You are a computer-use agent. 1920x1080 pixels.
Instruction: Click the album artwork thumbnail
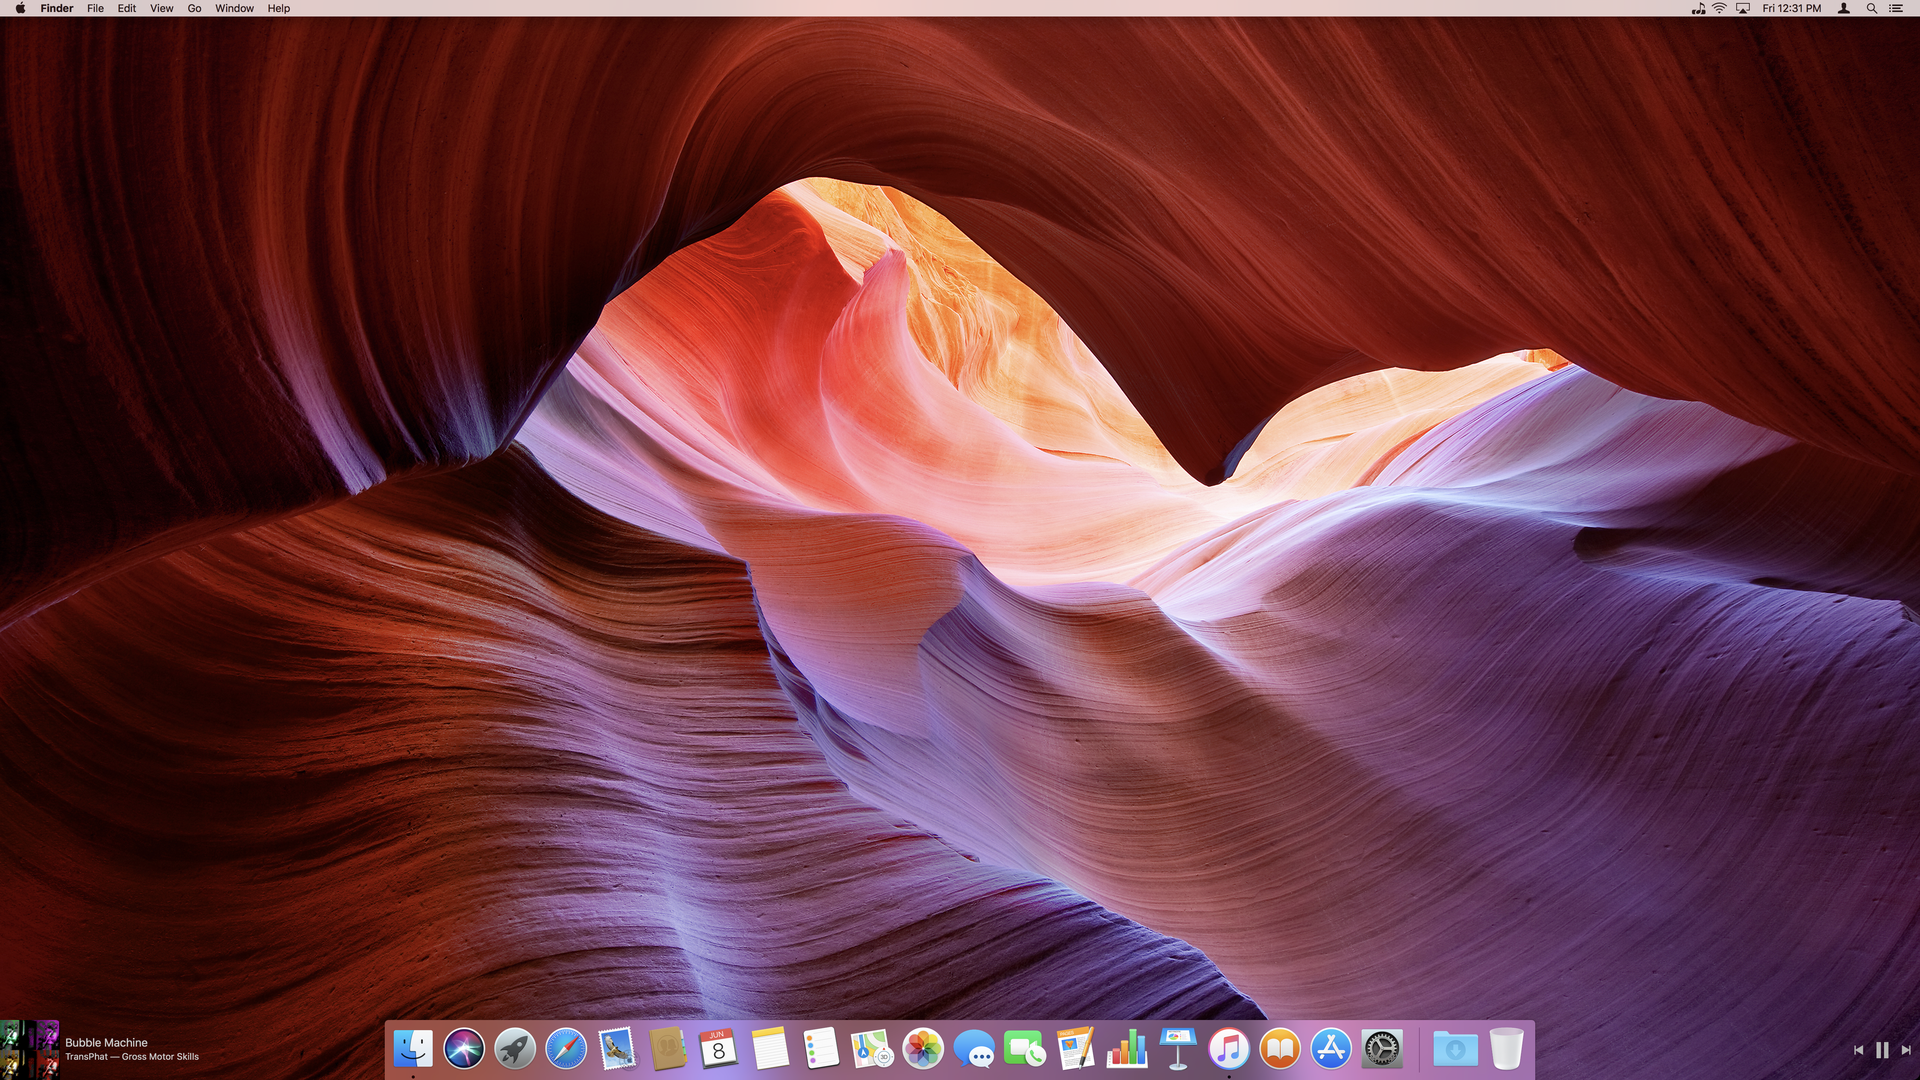tap(30, 1049)
